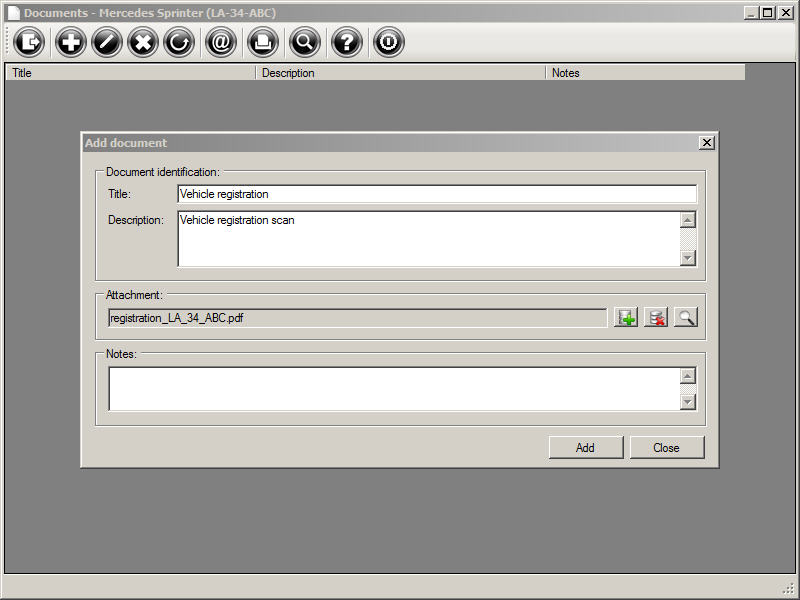Remove attachment using the red X icon
Image resolution: width=800 pixels, height=600 pixels.
pos(656,318)
